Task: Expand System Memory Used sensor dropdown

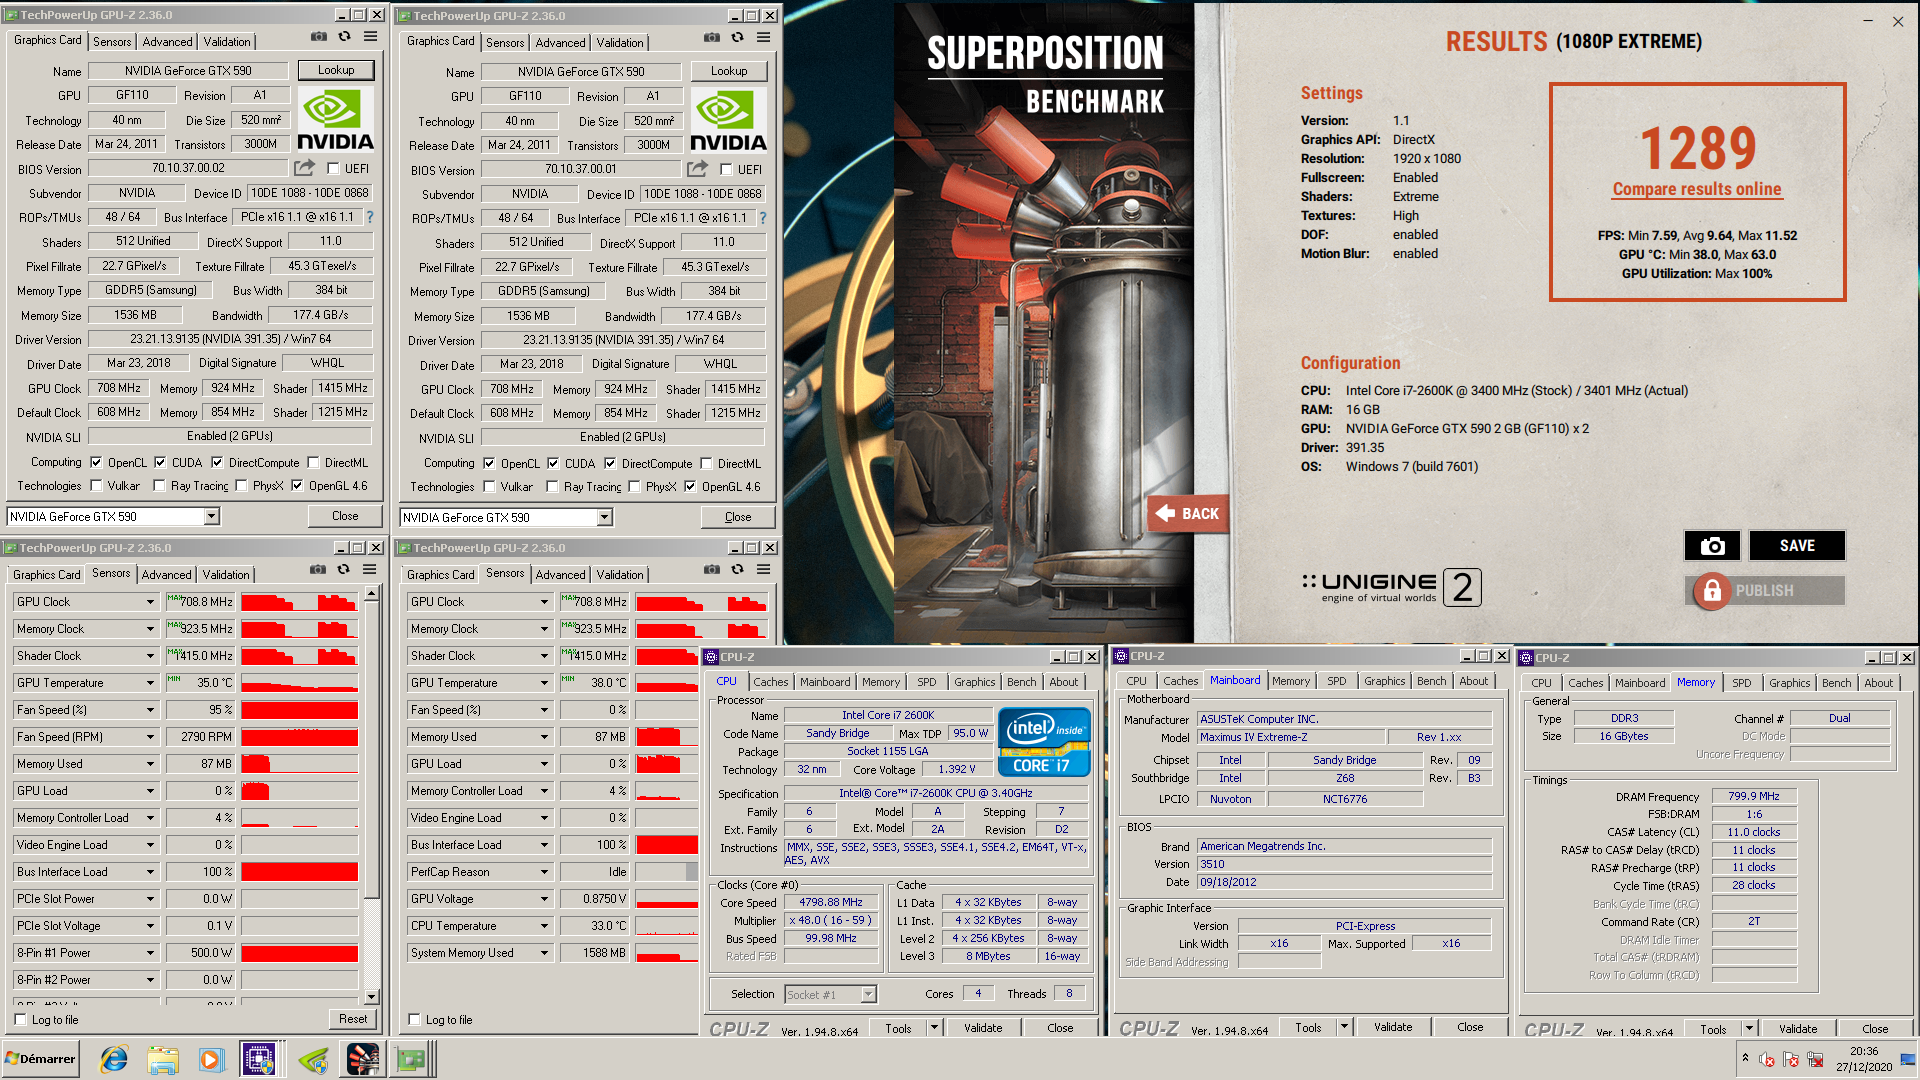Action: coord(544,953)
